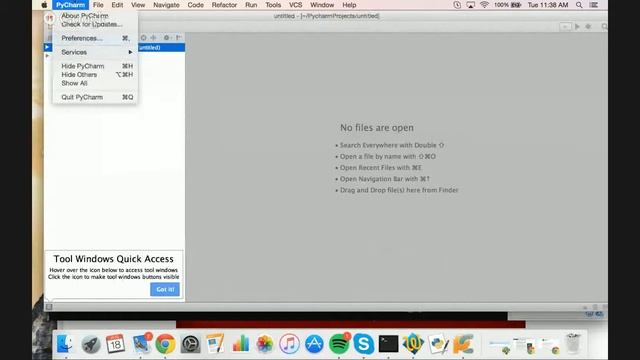This screenshot has height=360, width=640.
Task: Open Spotlight search in menu bar
Action: click(579, 5)
